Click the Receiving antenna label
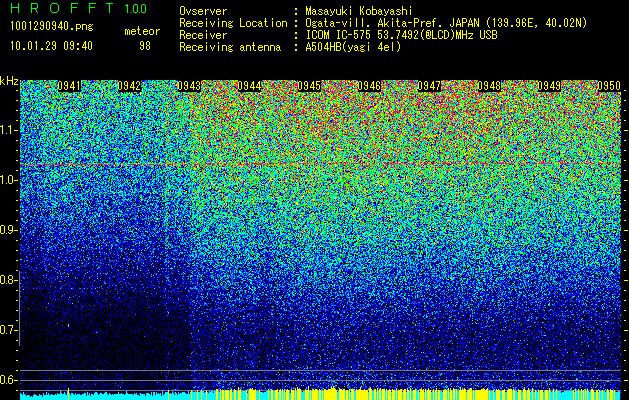This screenshot has width=629, height=400. 230,47
